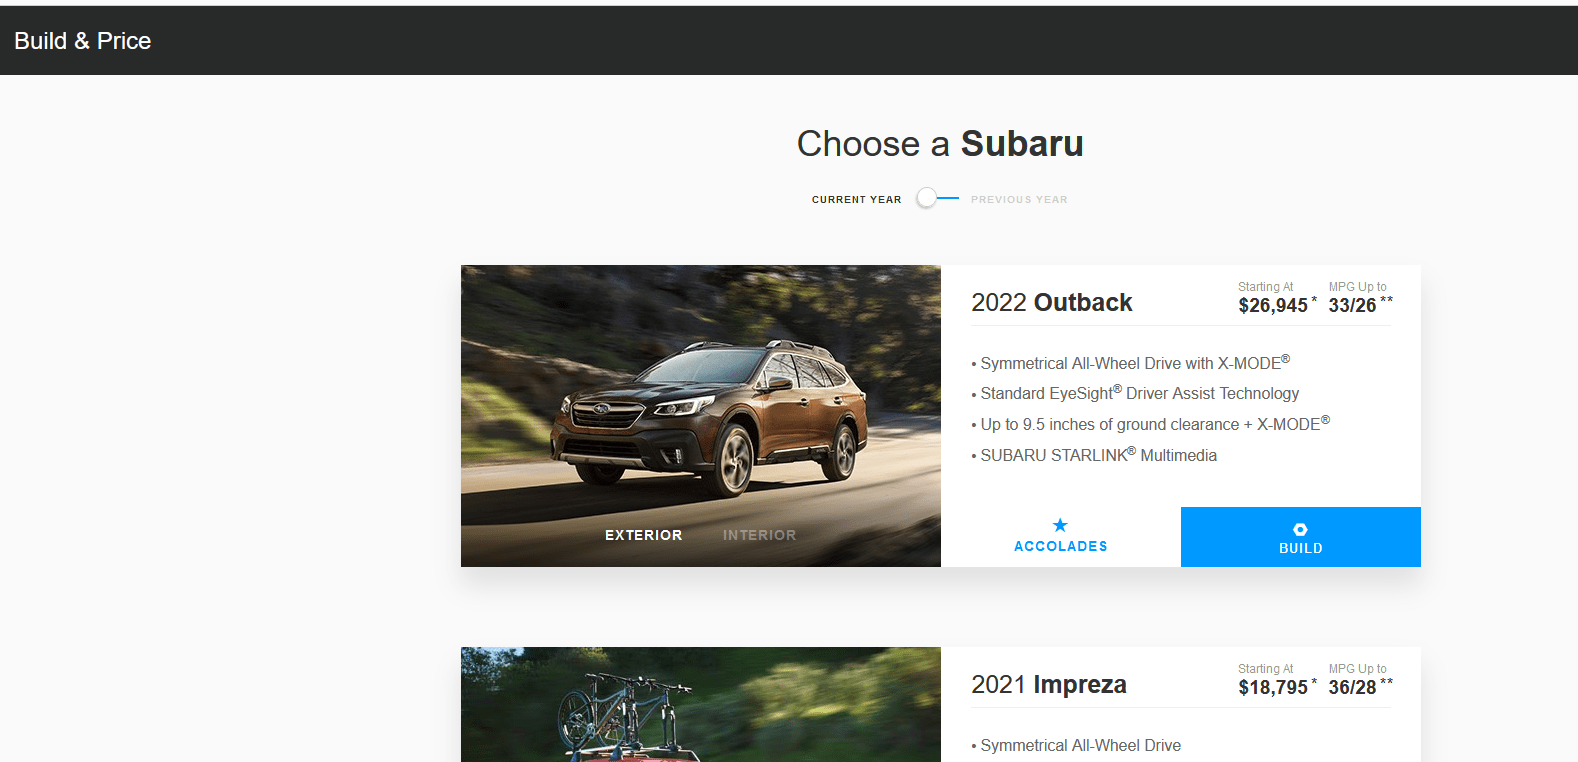Click the Build & Price header title
The image size is (1578, 762).
[83, 41]
